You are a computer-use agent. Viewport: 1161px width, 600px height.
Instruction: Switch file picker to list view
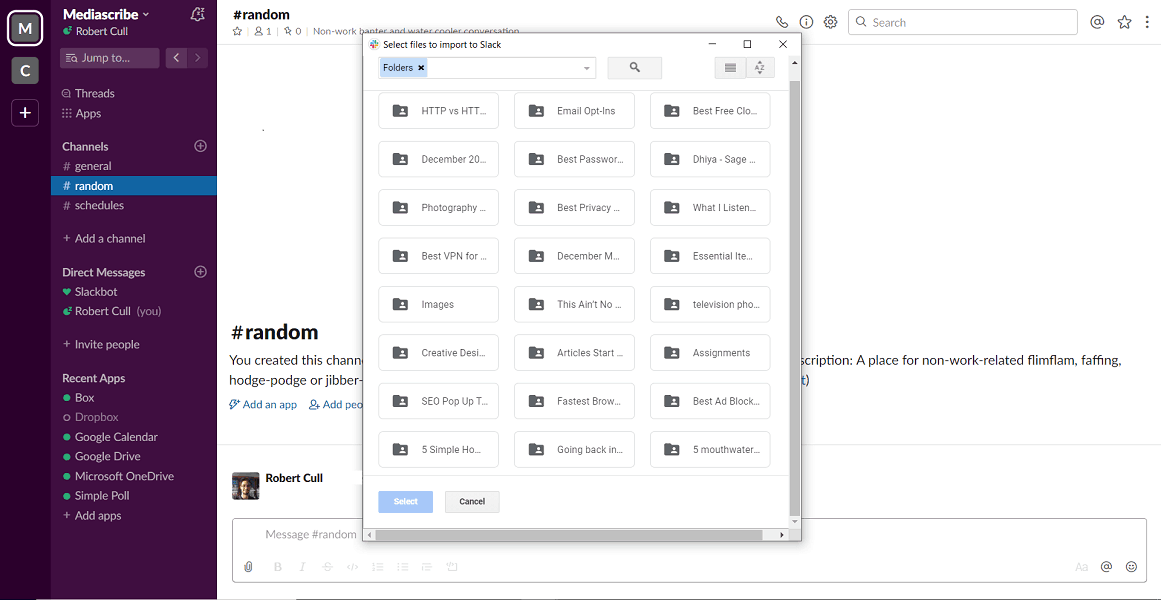[730, 67]
